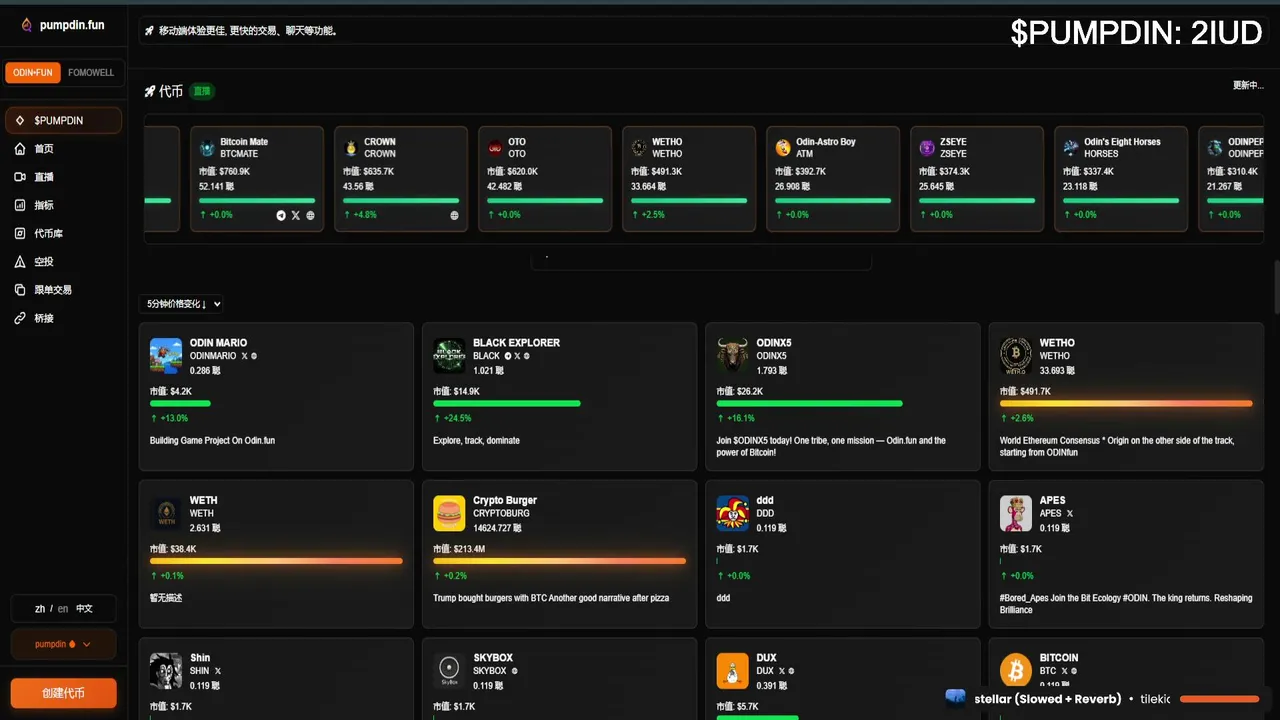Switch to the FOMOWELL tab
The width and height of the screenshot is (1280, 720).
[91, 73]
